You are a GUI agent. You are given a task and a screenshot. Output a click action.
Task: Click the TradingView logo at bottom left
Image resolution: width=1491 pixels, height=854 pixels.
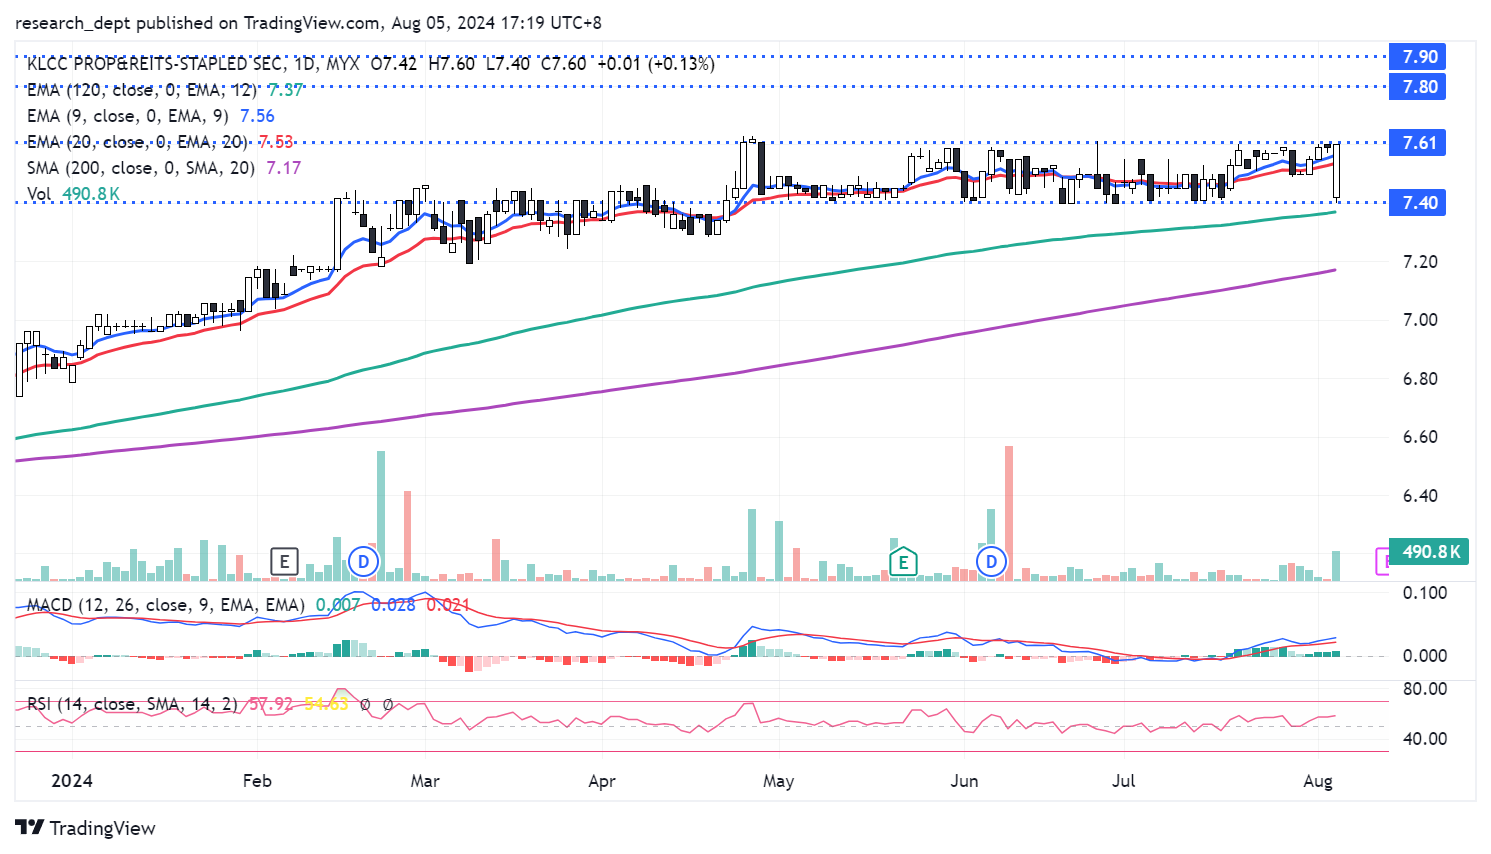[x=86, y=828]
